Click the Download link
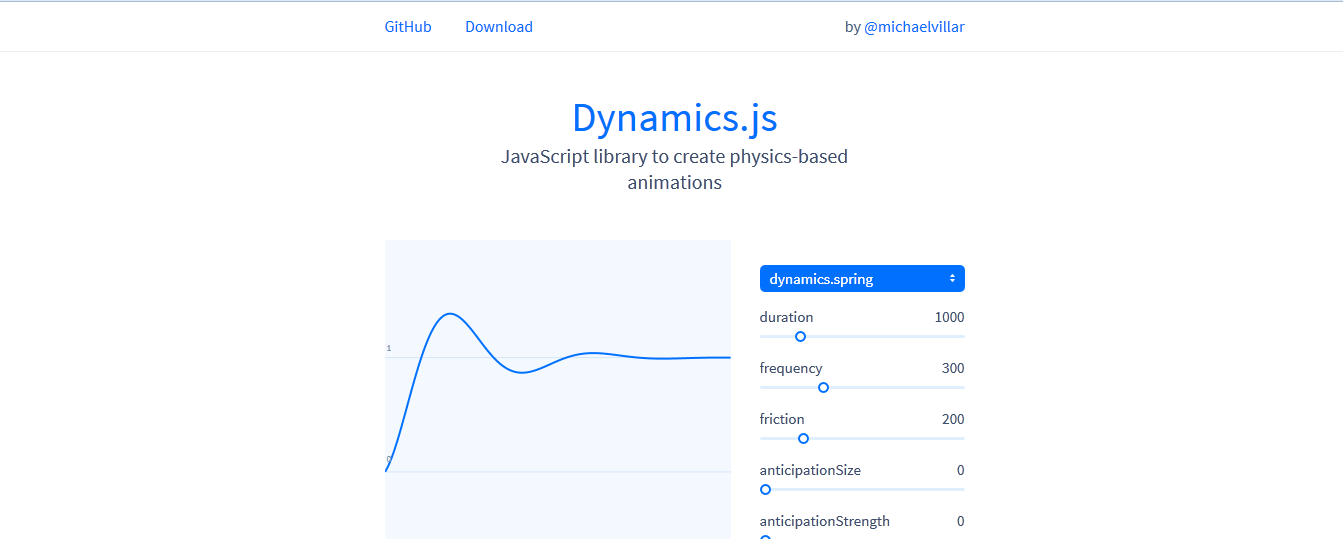 498,27
